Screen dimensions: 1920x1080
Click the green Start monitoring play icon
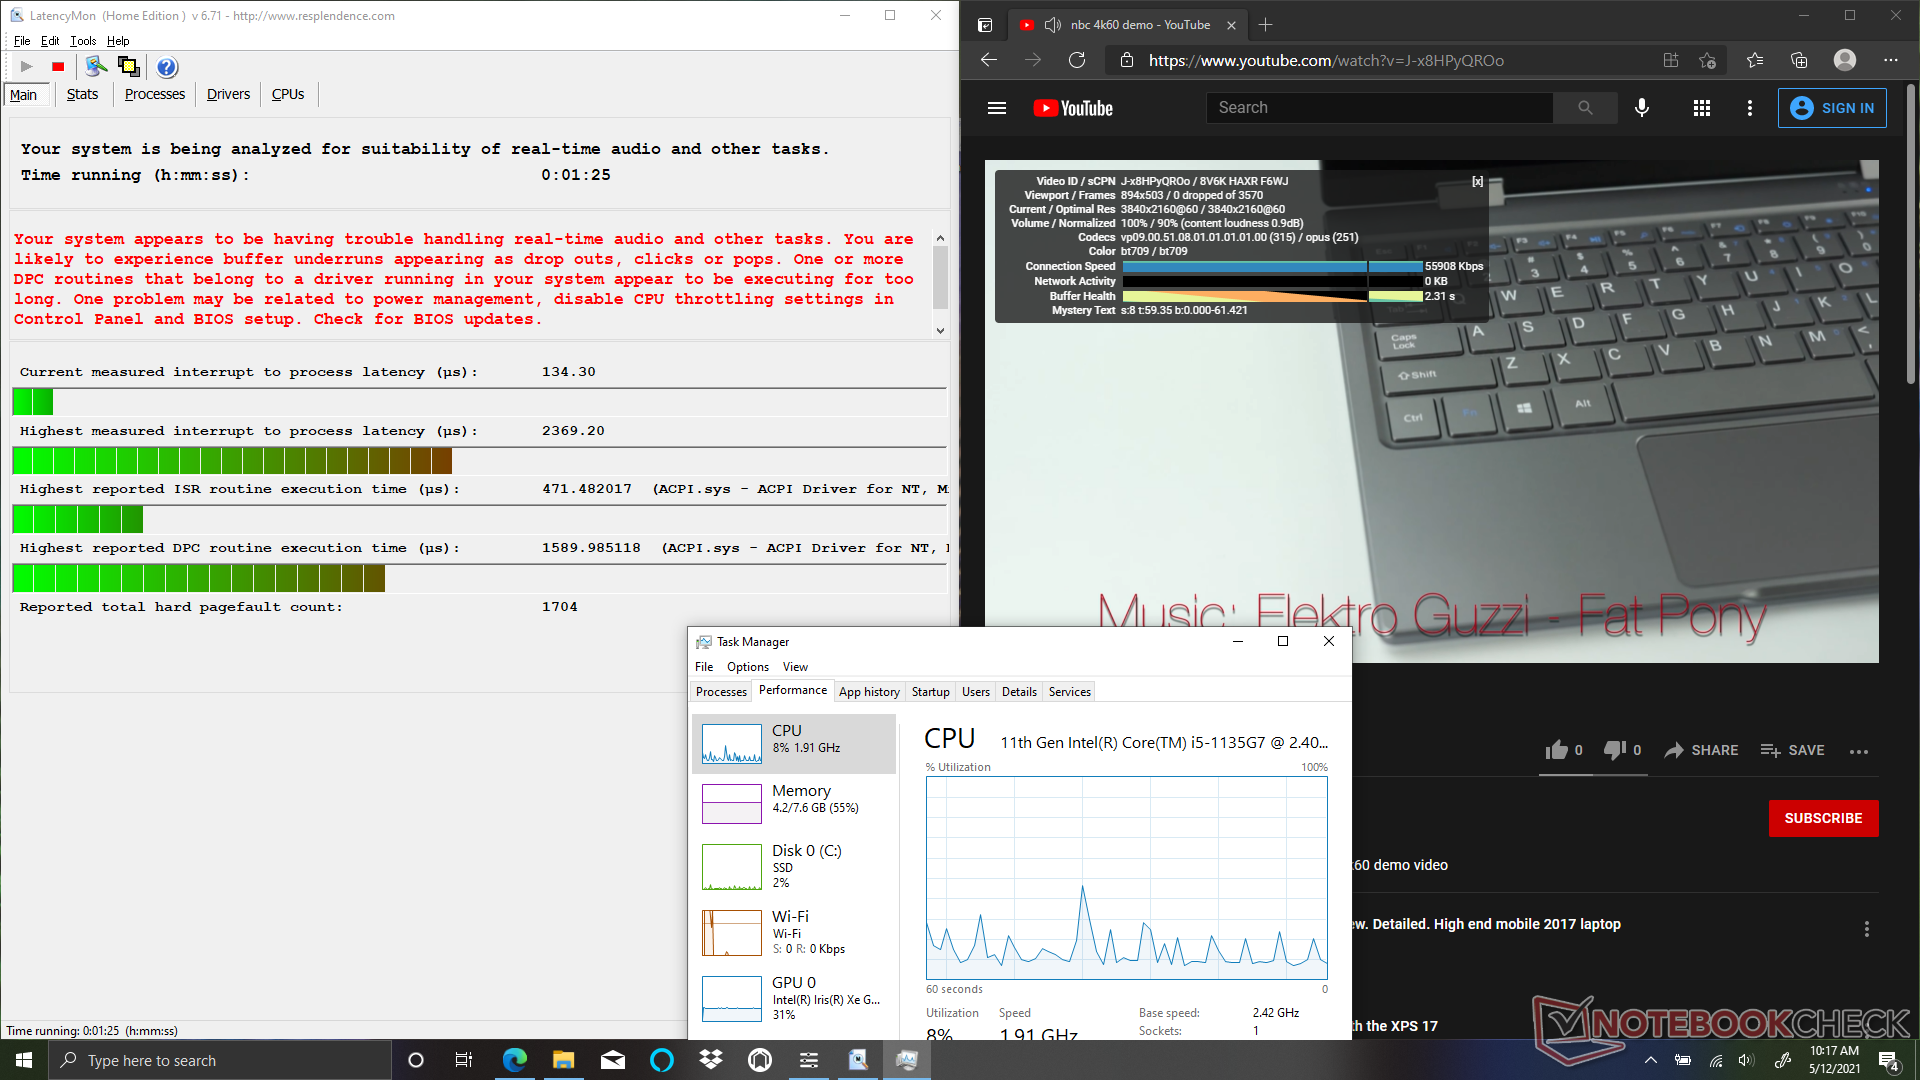pos(27,67)
